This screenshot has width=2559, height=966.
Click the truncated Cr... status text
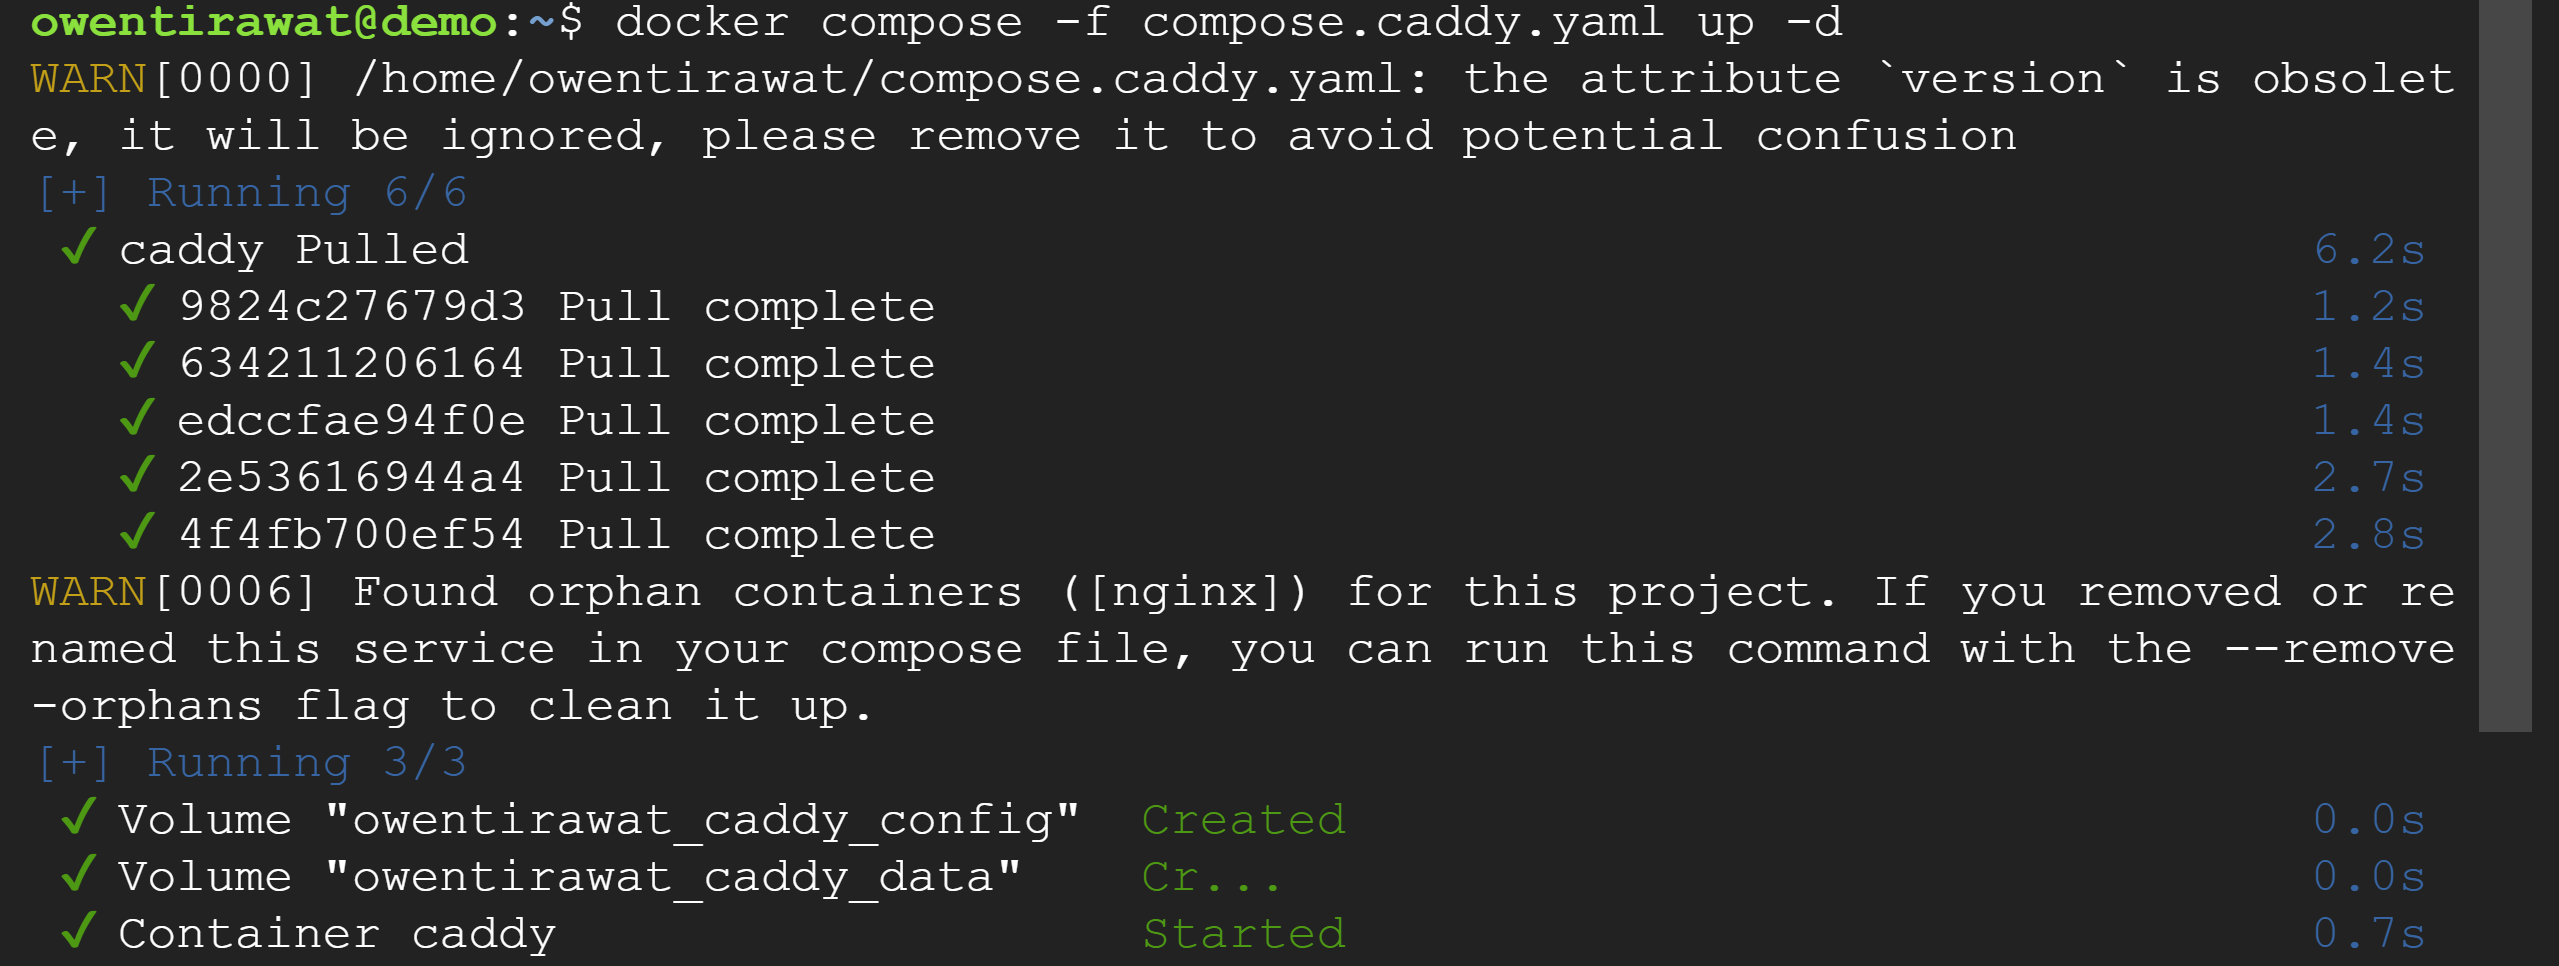click(x=1210, y=877)
